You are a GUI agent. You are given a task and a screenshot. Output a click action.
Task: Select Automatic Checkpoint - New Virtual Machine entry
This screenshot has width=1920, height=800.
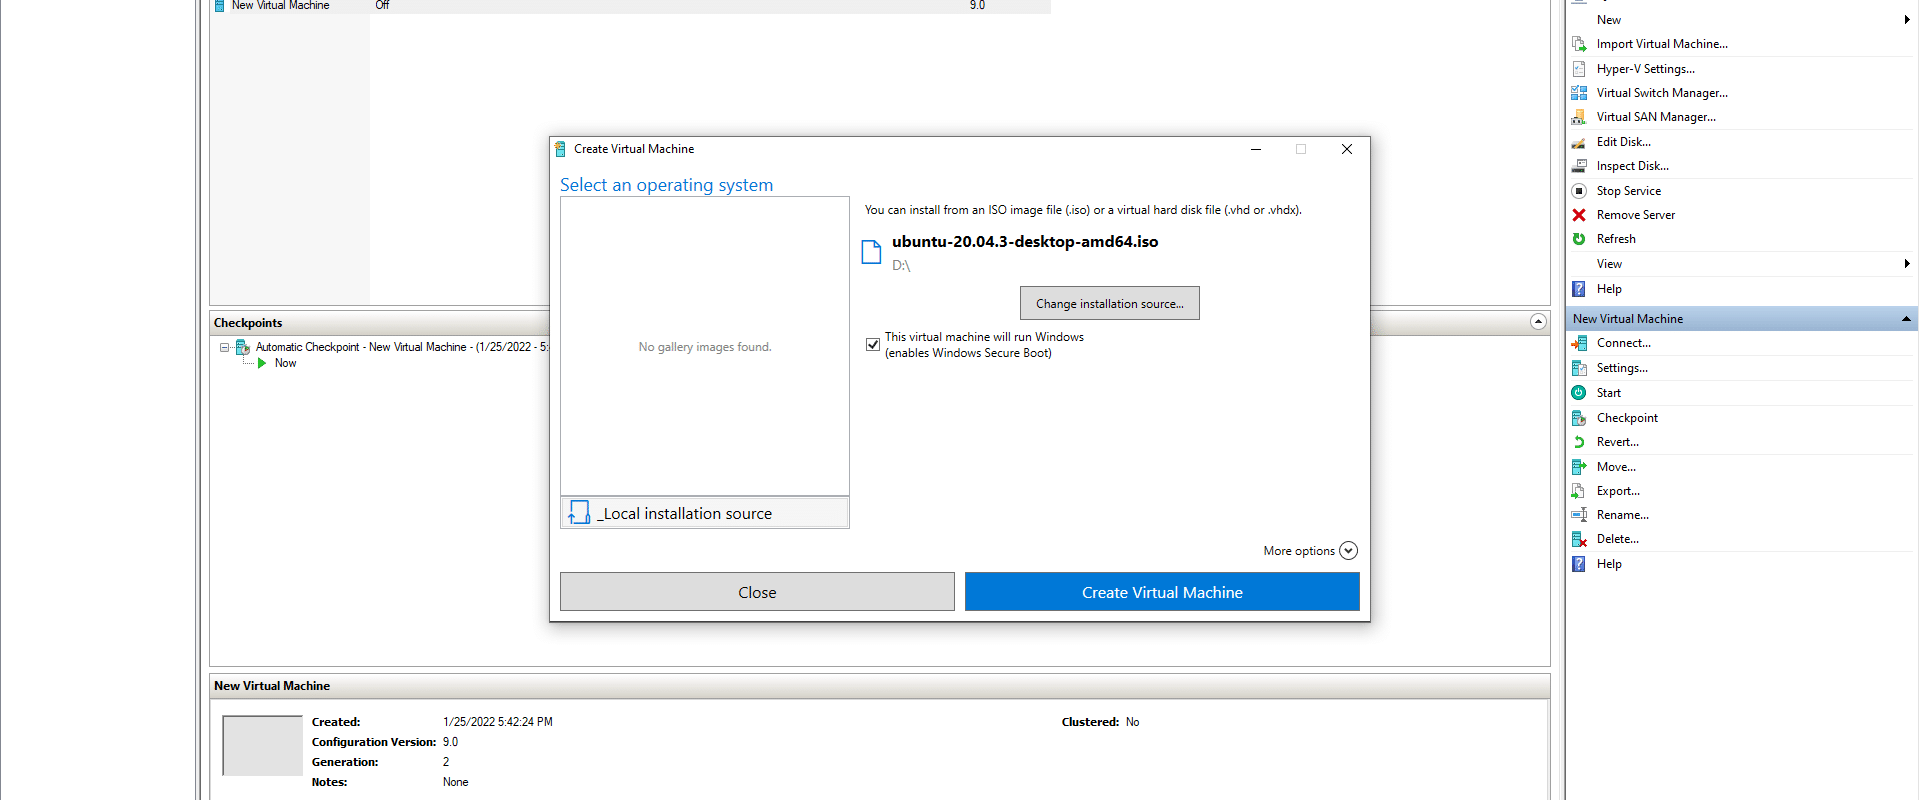[402, 347]
